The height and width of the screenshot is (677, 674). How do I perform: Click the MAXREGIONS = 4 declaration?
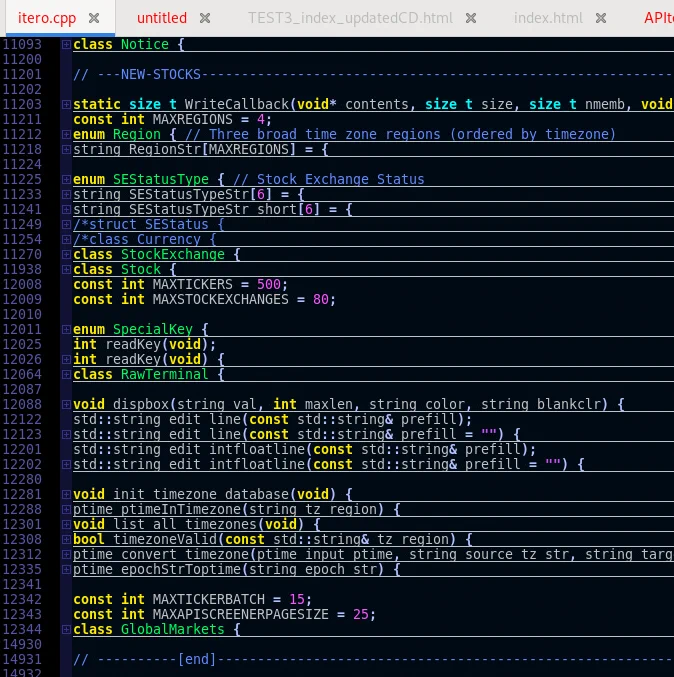[x=172, y=120]
